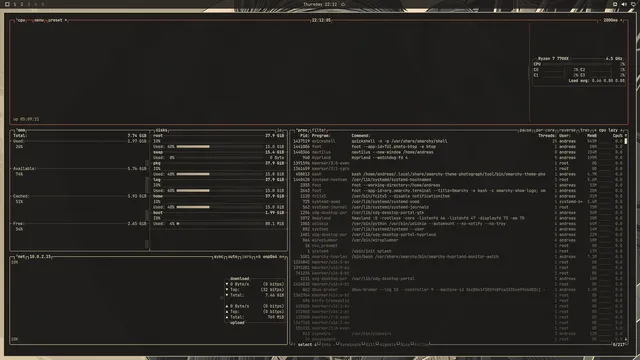Click the kill process button
Image resolution: width=640 pixels, height=360 pixels.
click(x=370, y=344)
